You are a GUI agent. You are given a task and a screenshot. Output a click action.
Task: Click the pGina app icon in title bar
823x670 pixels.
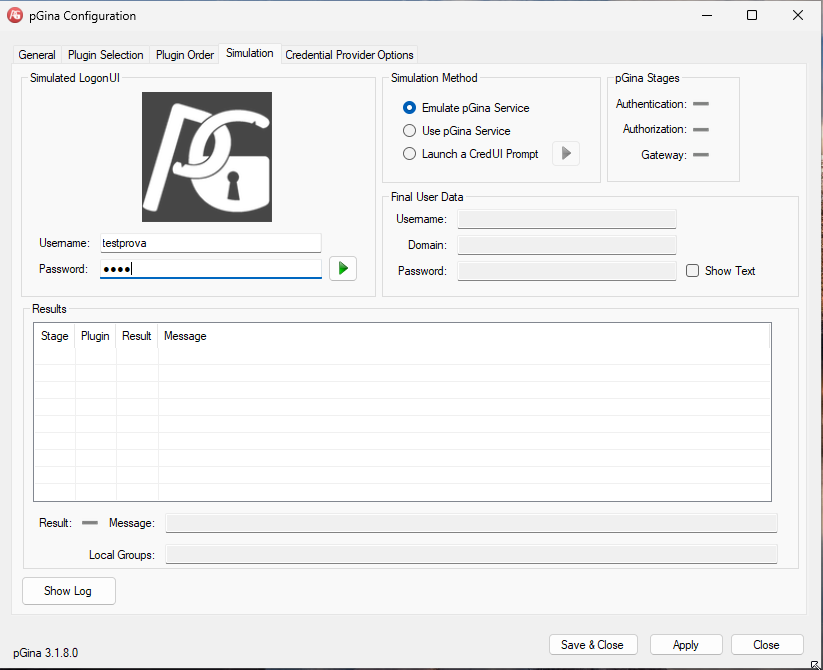(15, 15)
